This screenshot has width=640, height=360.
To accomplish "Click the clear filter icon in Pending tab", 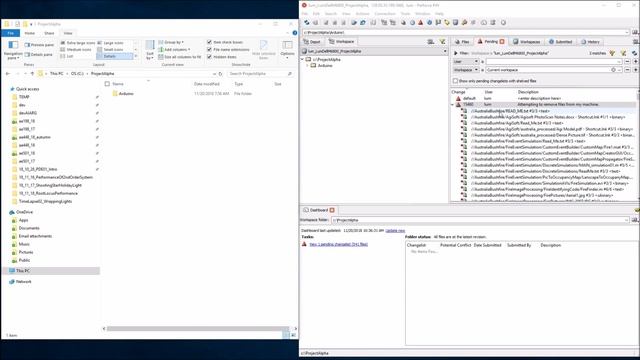I will [623, 53].
